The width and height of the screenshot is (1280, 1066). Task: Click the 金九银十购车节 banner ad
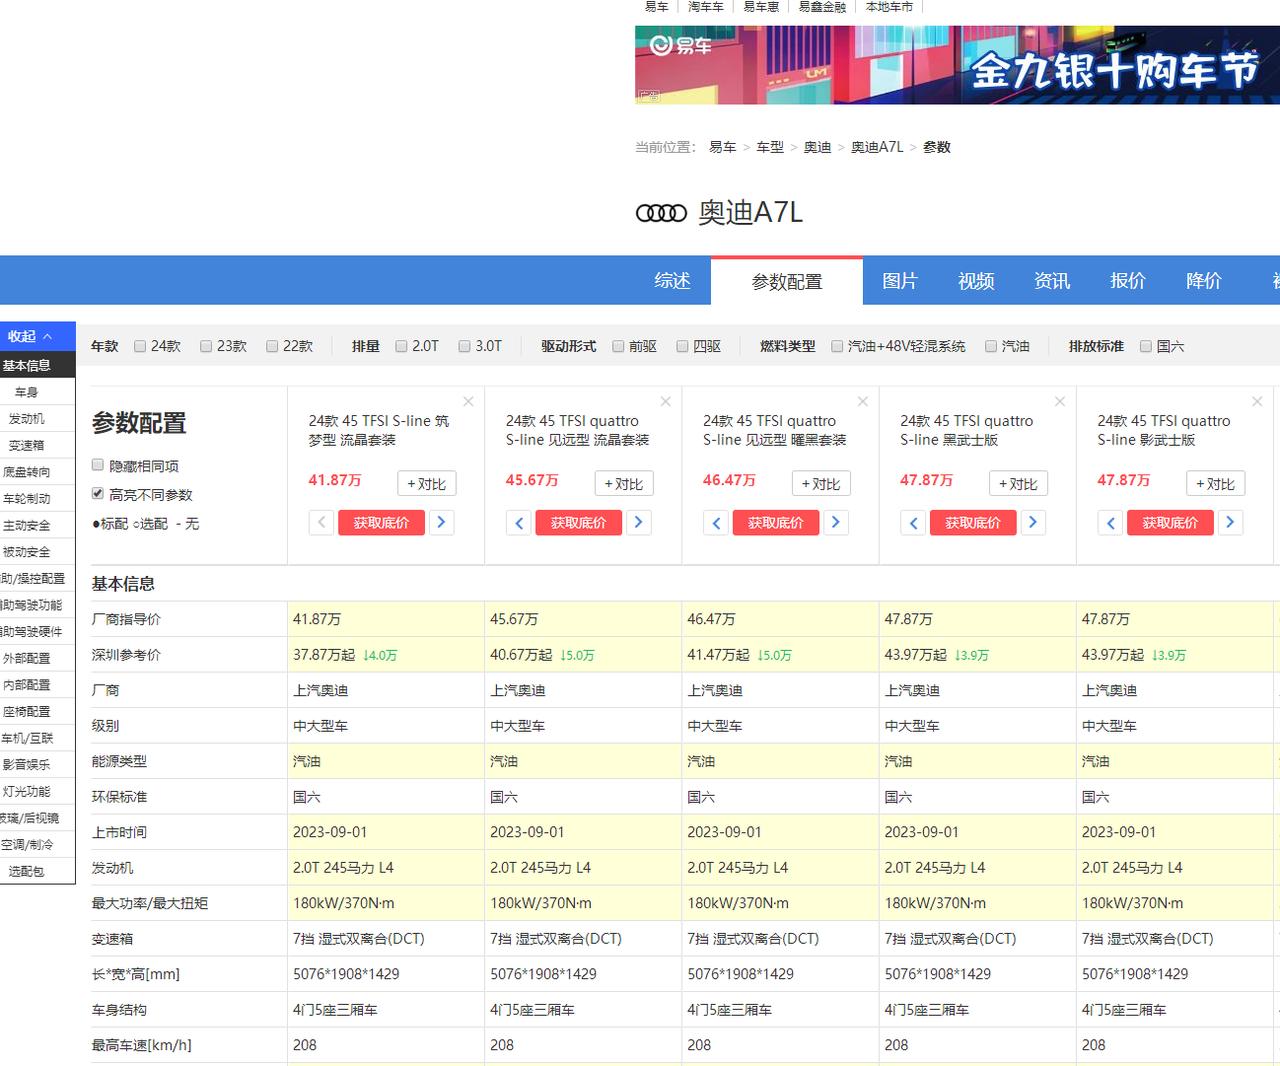pos(957,65)
